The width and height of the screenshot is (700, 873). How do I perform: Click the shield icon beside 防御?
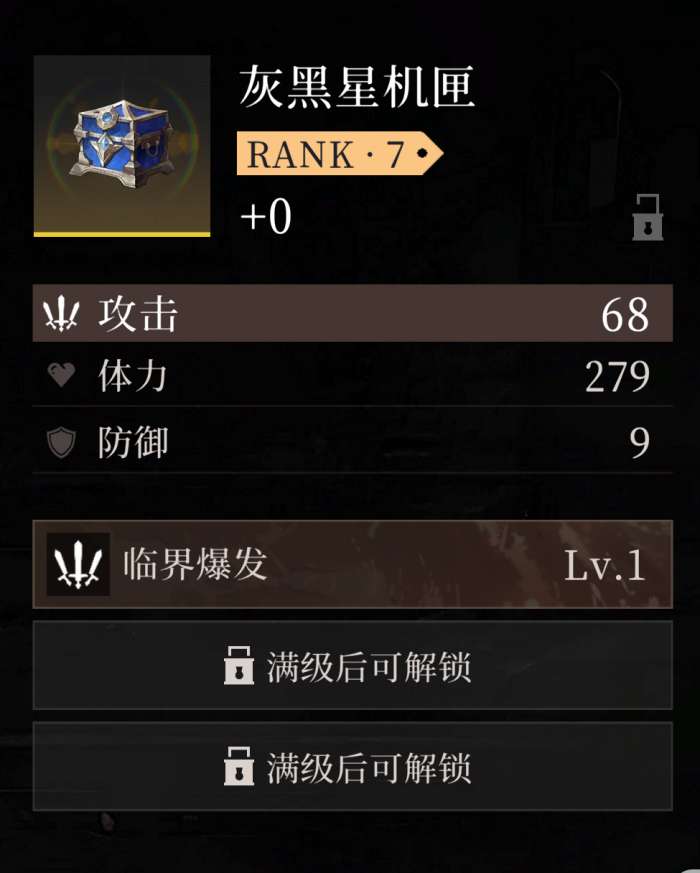click(61, 443)
